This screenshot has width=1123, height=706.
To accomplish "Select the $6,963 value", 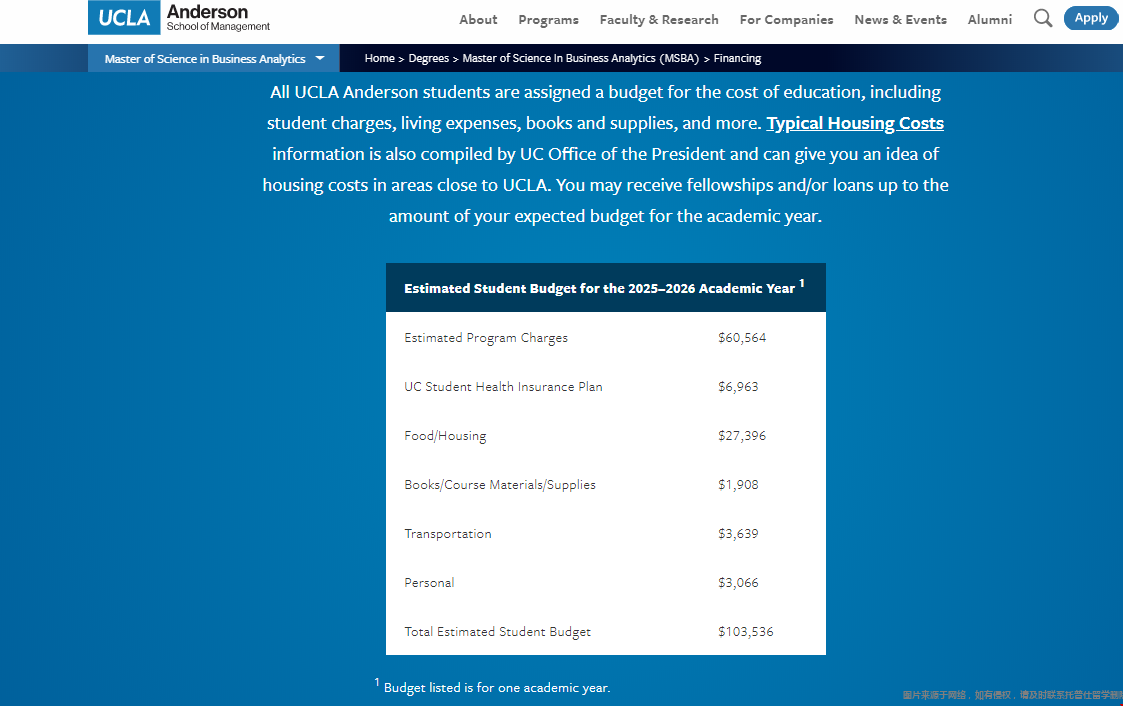I will [x=738, y=387].
